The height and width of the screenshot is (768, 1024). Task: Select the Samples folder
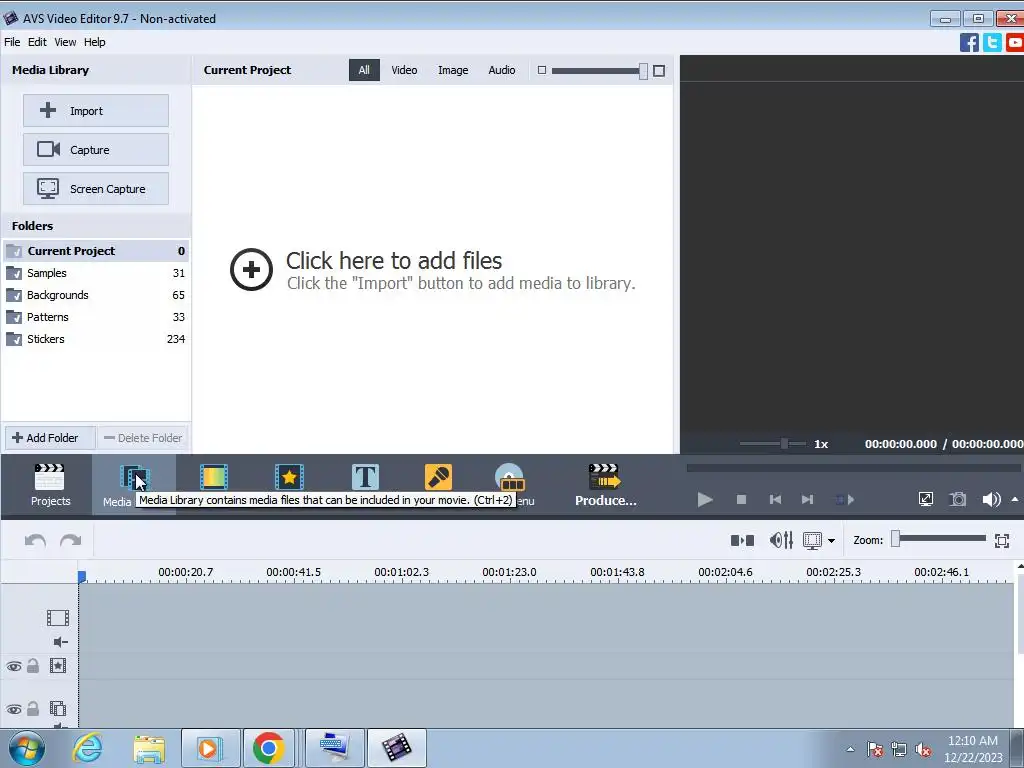(x=96, y=273)
